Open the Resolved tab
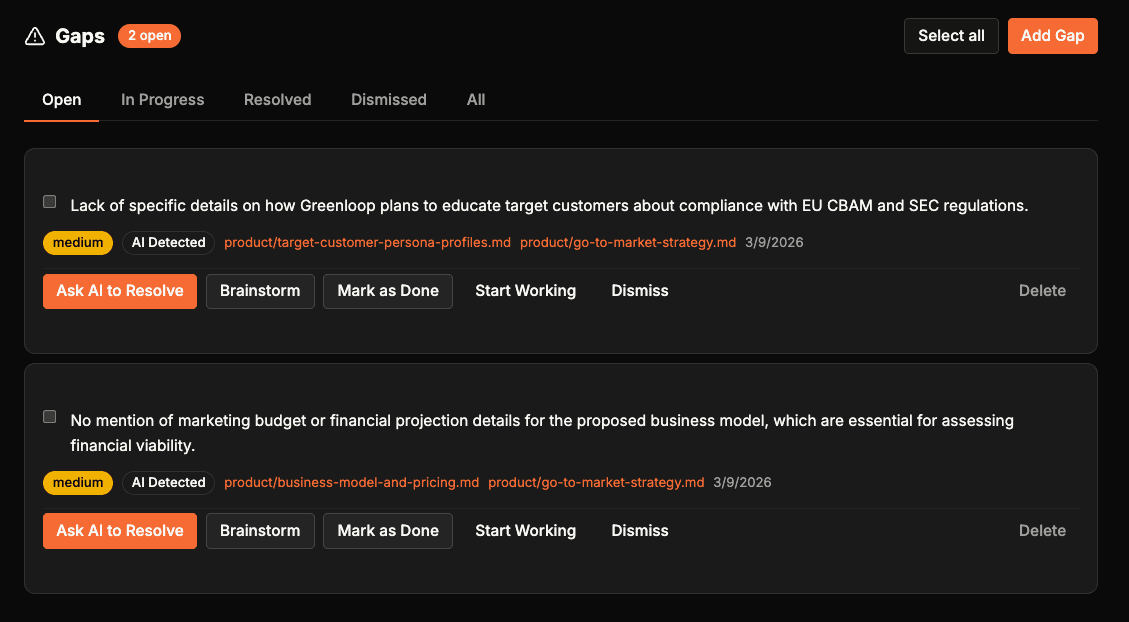This screenshot has width=1129, height=622. tap(277, 99)
